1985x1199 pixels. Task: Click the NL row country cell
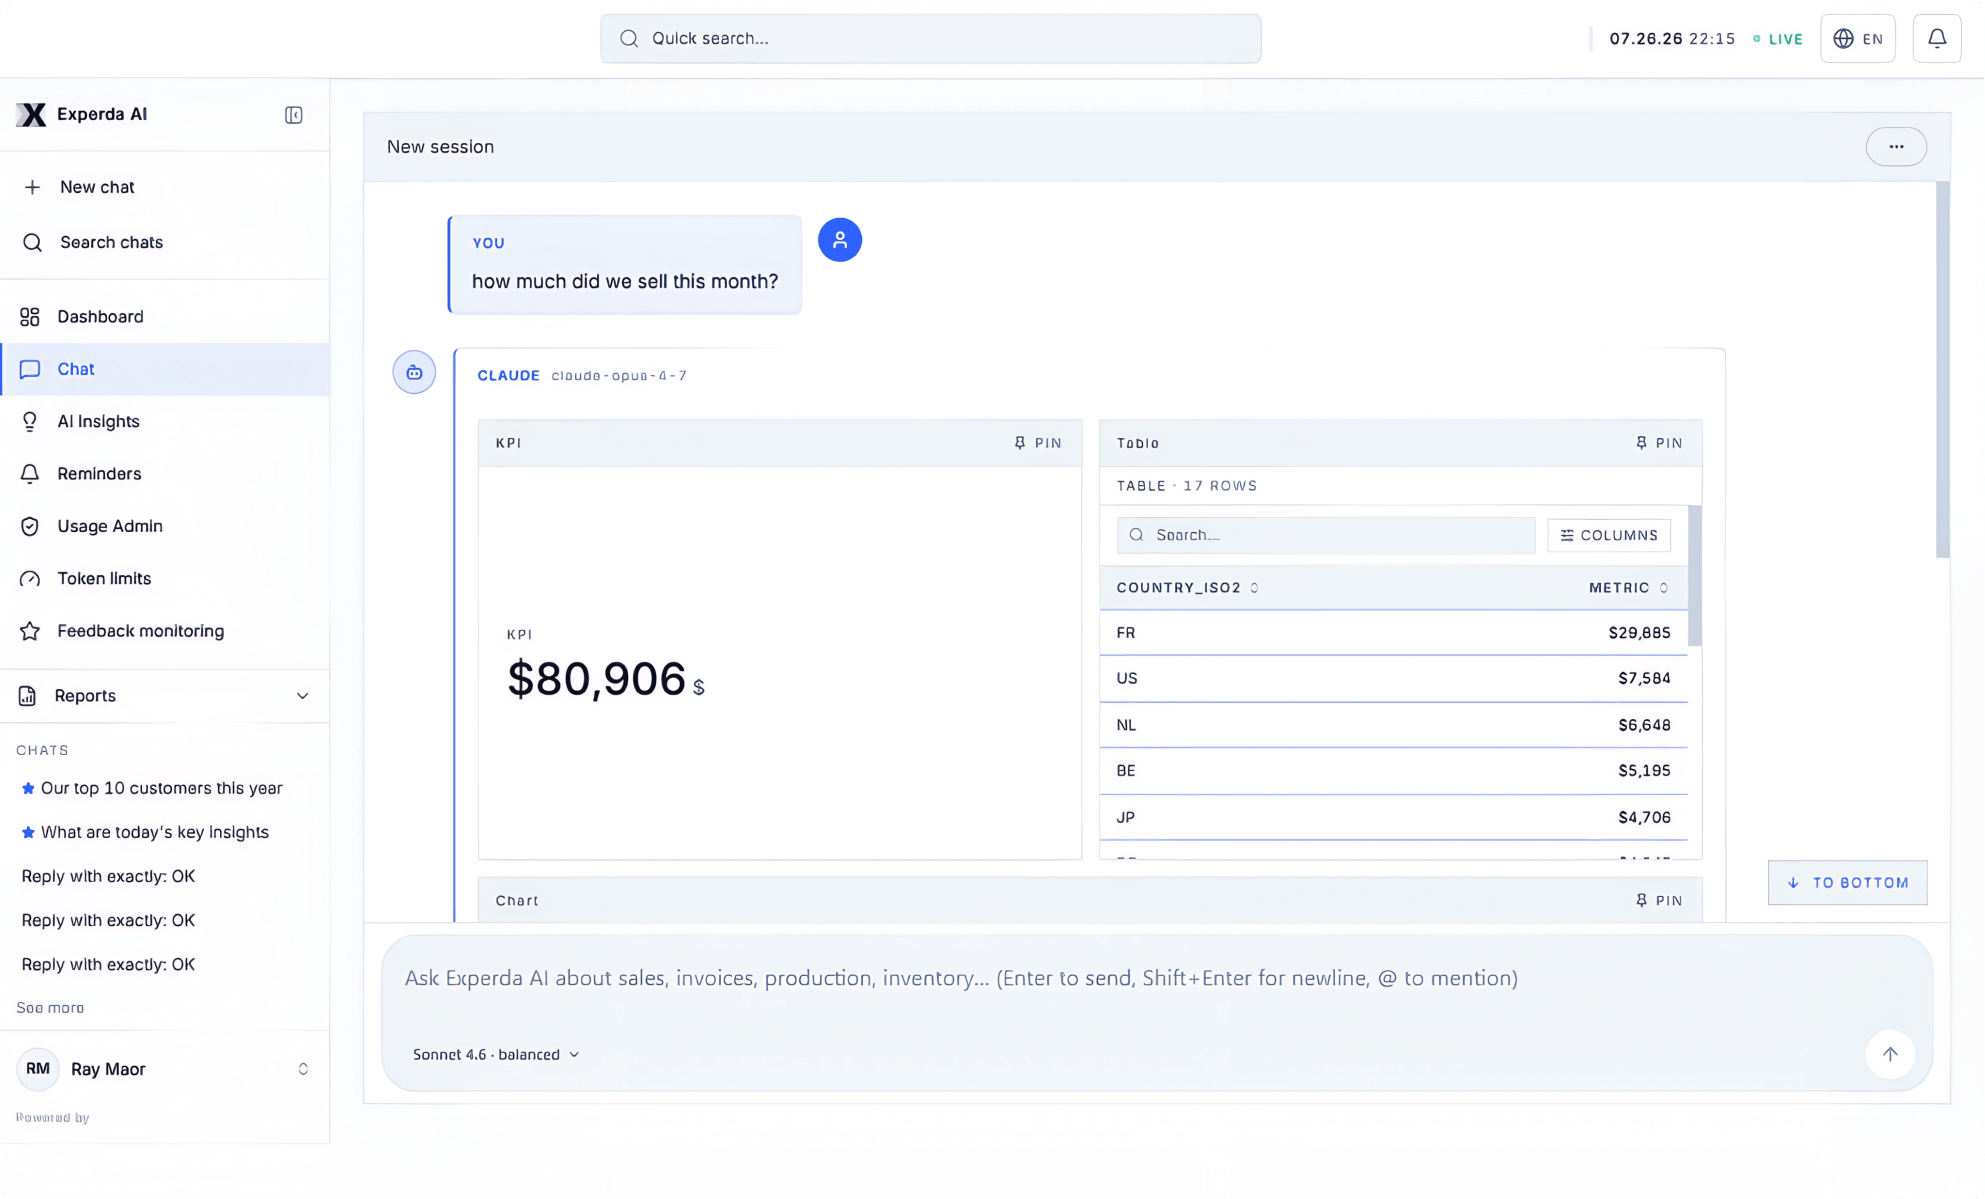coord(1126,725)
